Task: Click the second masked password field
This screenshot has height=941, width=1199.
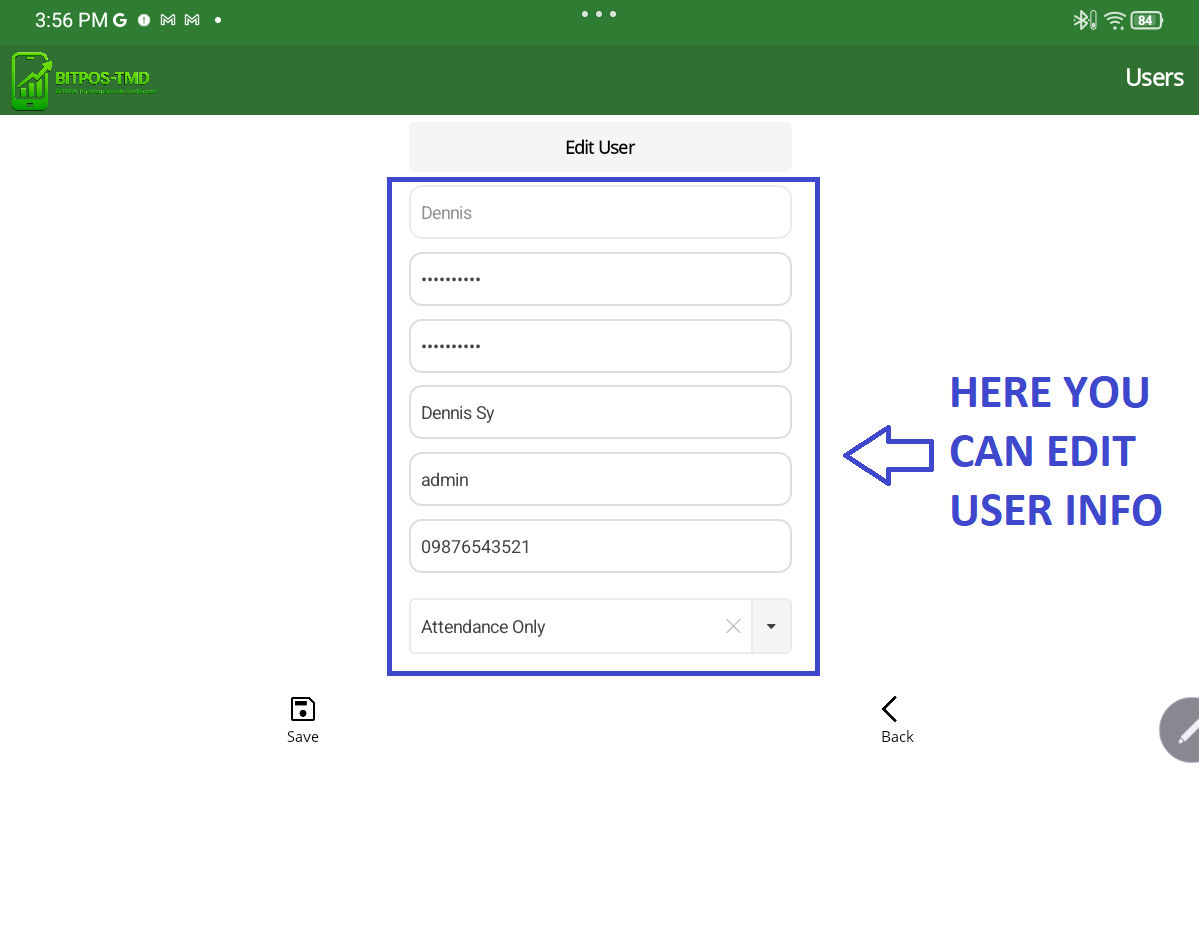Action: (x=600, y=346)
